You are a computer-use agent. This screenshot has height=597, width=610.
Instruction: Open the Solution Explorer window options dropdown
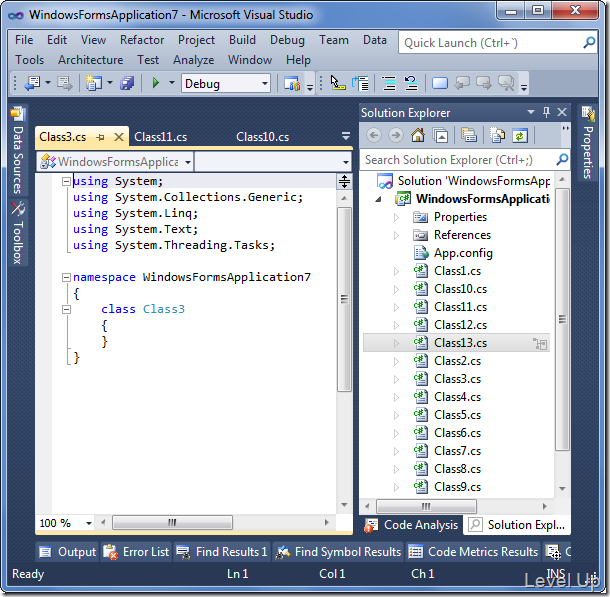click(531, 112)
